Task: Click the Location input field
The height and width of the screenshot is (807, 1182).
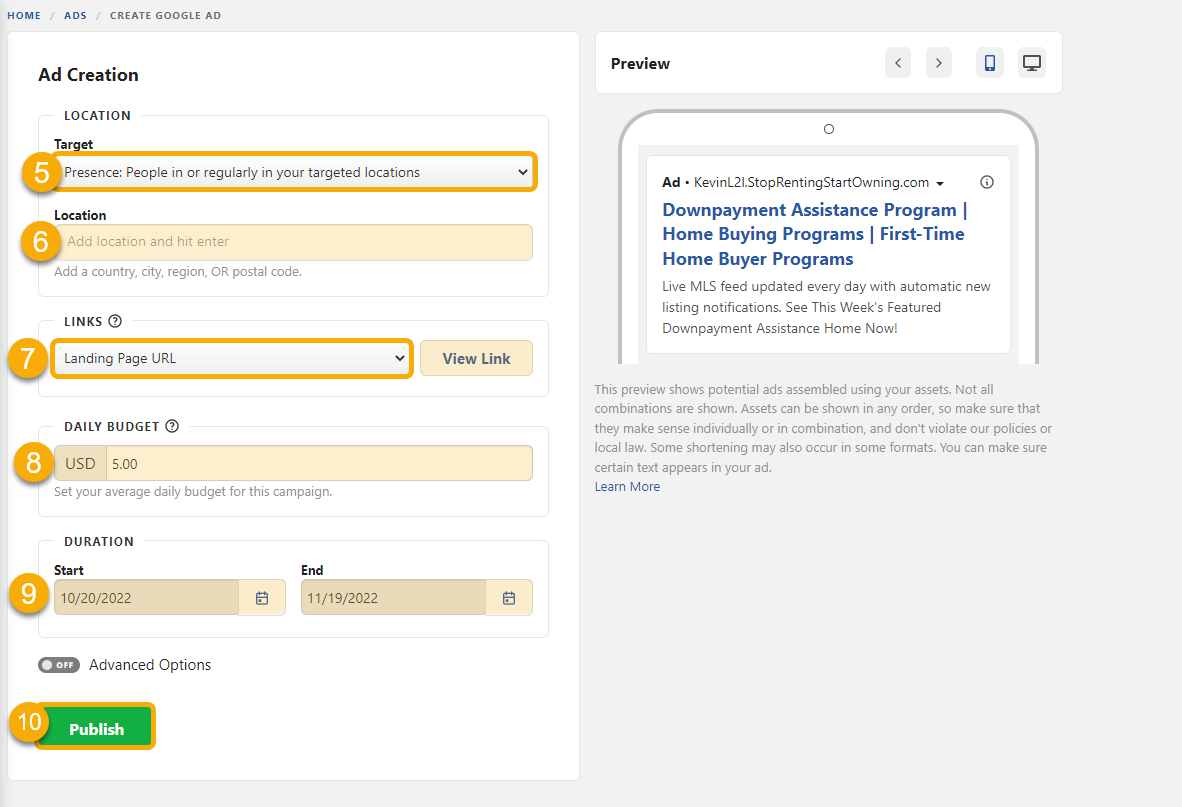Action: (x=295, y=242)
